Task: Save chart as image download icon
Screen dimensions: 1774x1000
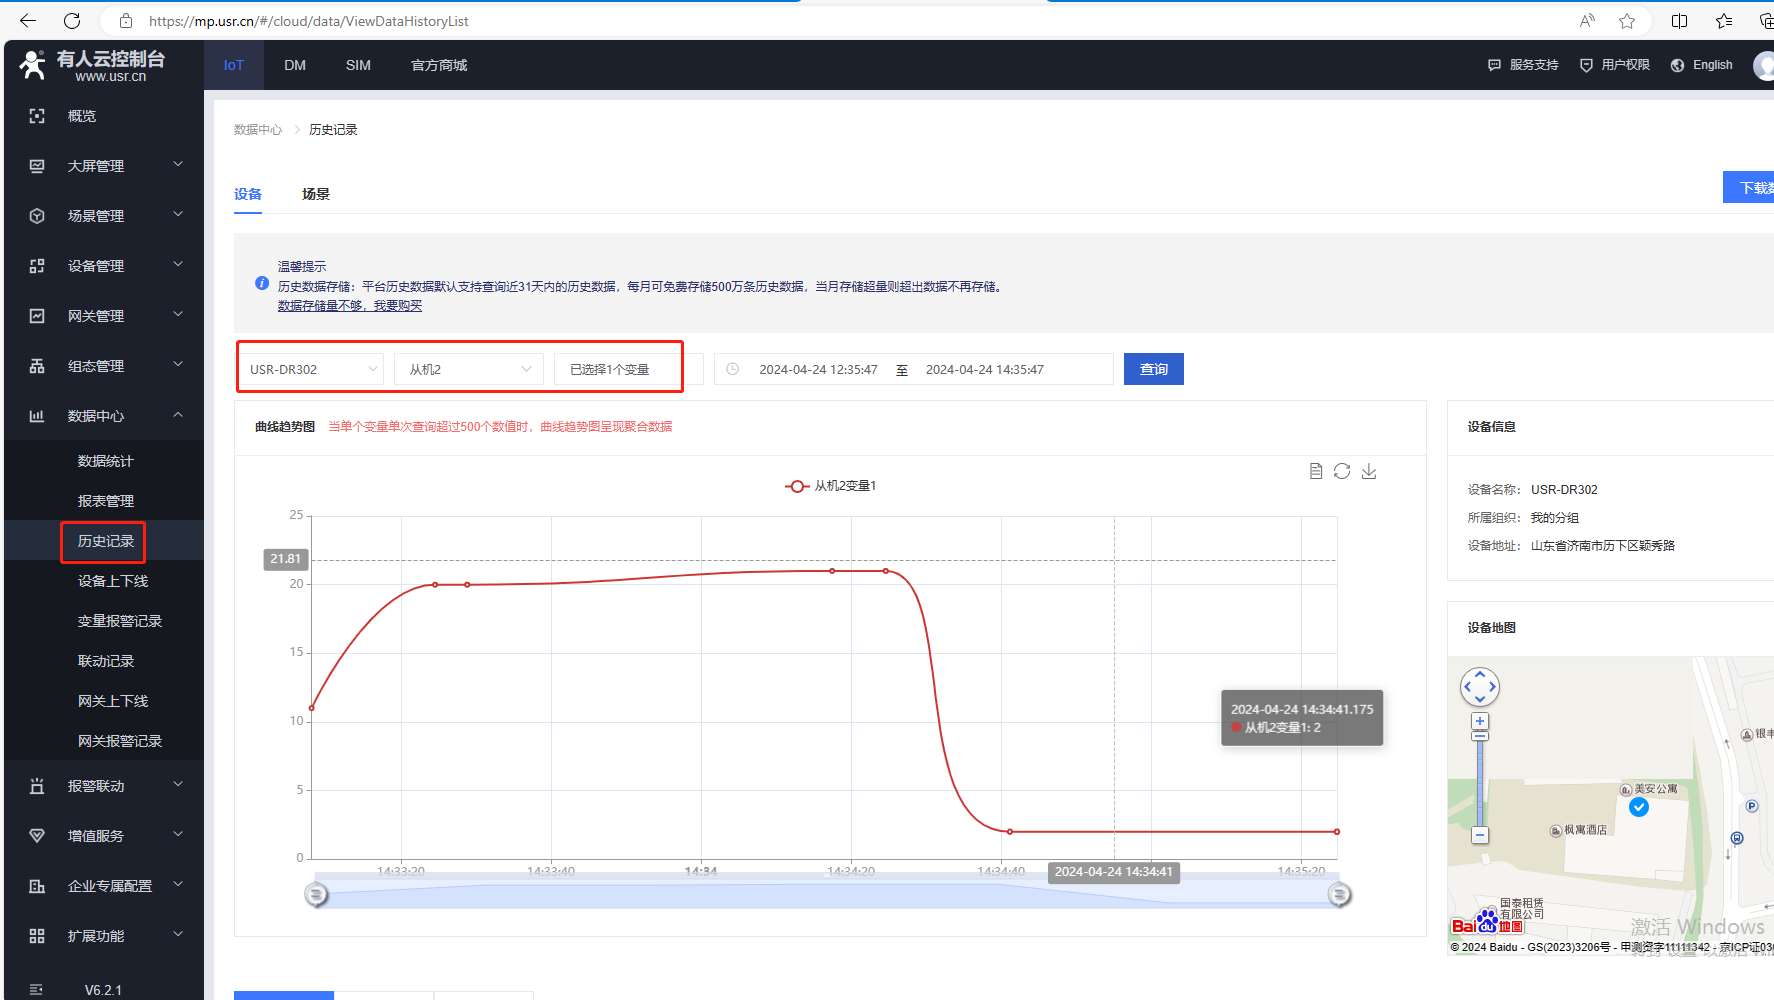Action: (x=1369, y=471)
